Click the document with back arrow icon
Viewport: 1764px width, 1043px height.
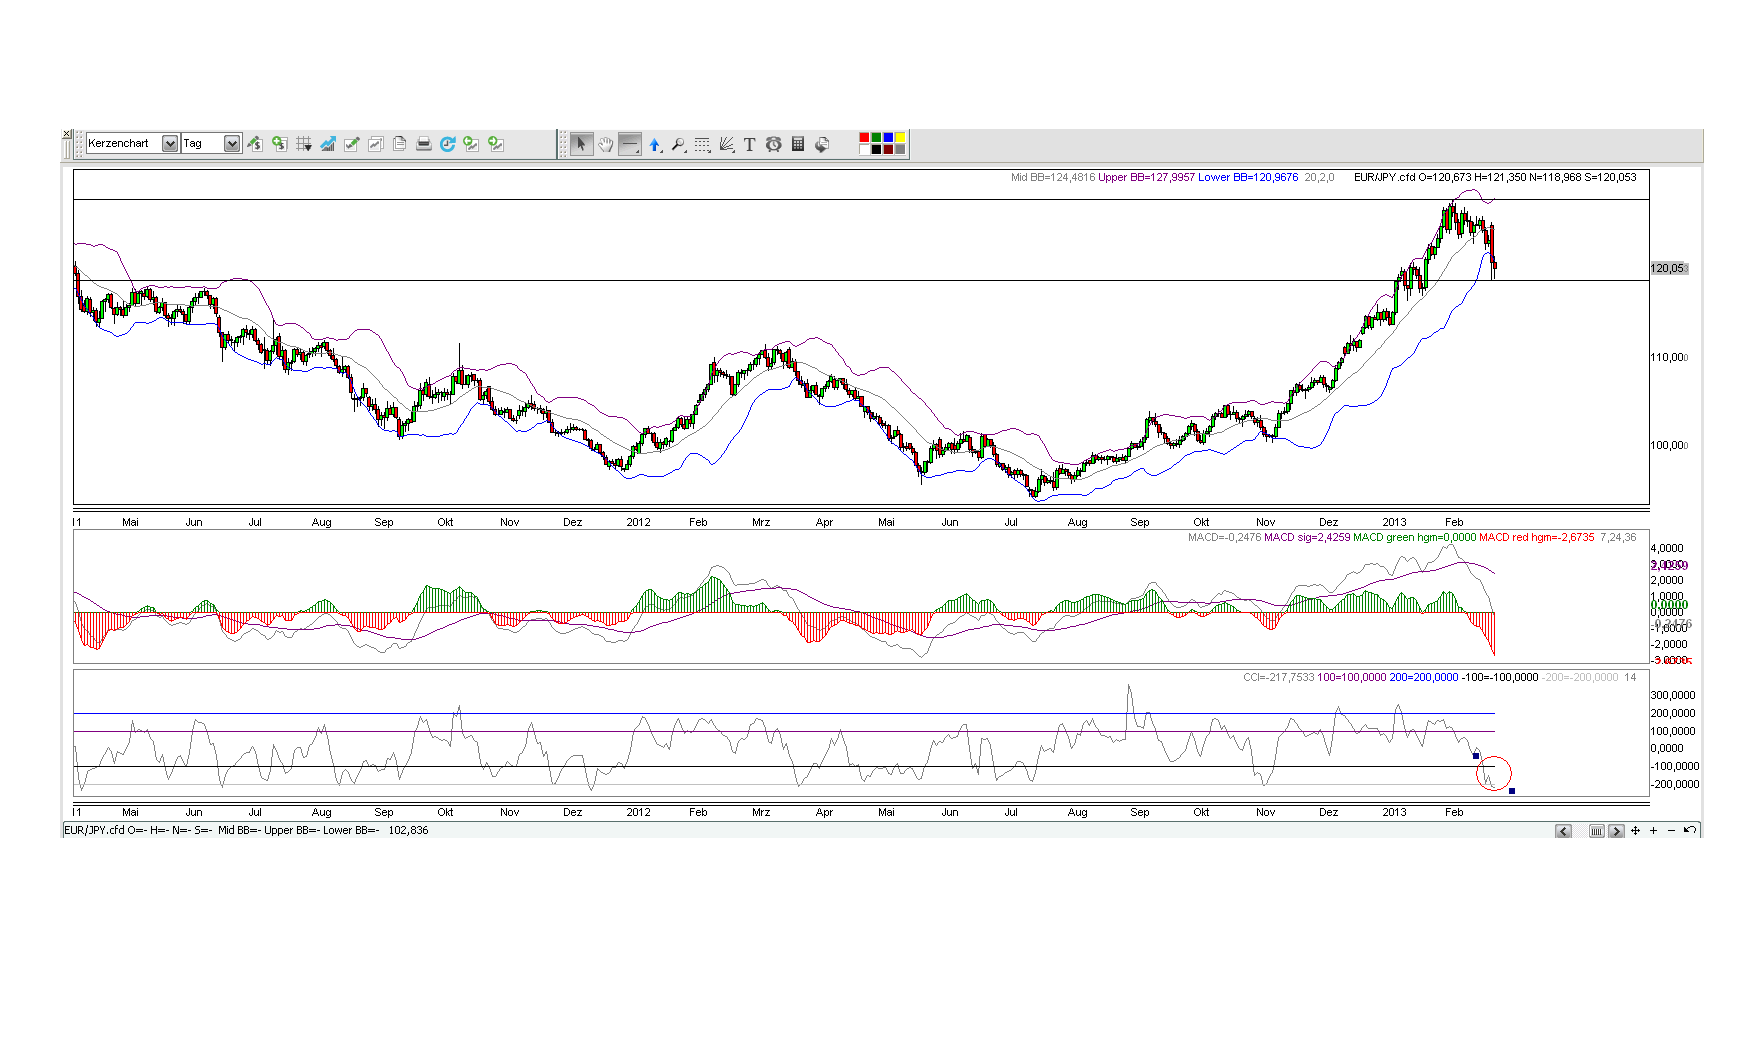coord(821,144)
